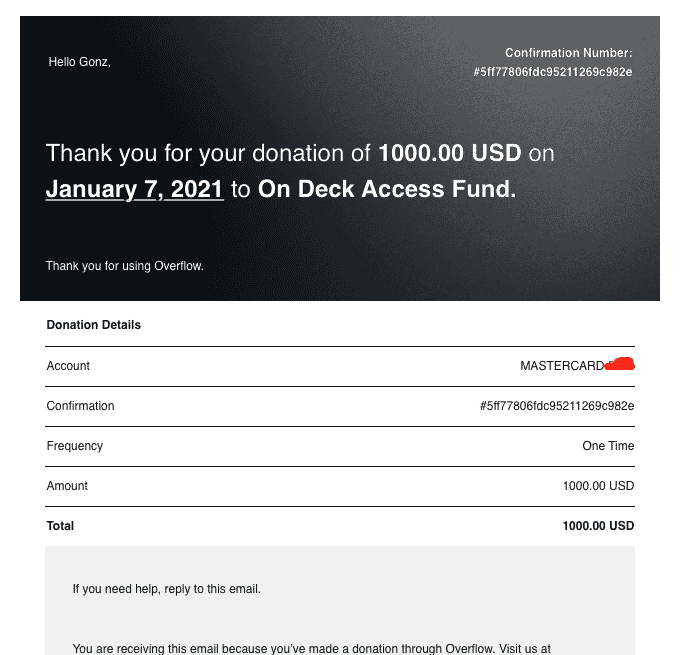The height and width of the screenshot is (655, 681).
Task: Click the red redaction mark beside MASTERCARD
Action: (x=620, y=364)
